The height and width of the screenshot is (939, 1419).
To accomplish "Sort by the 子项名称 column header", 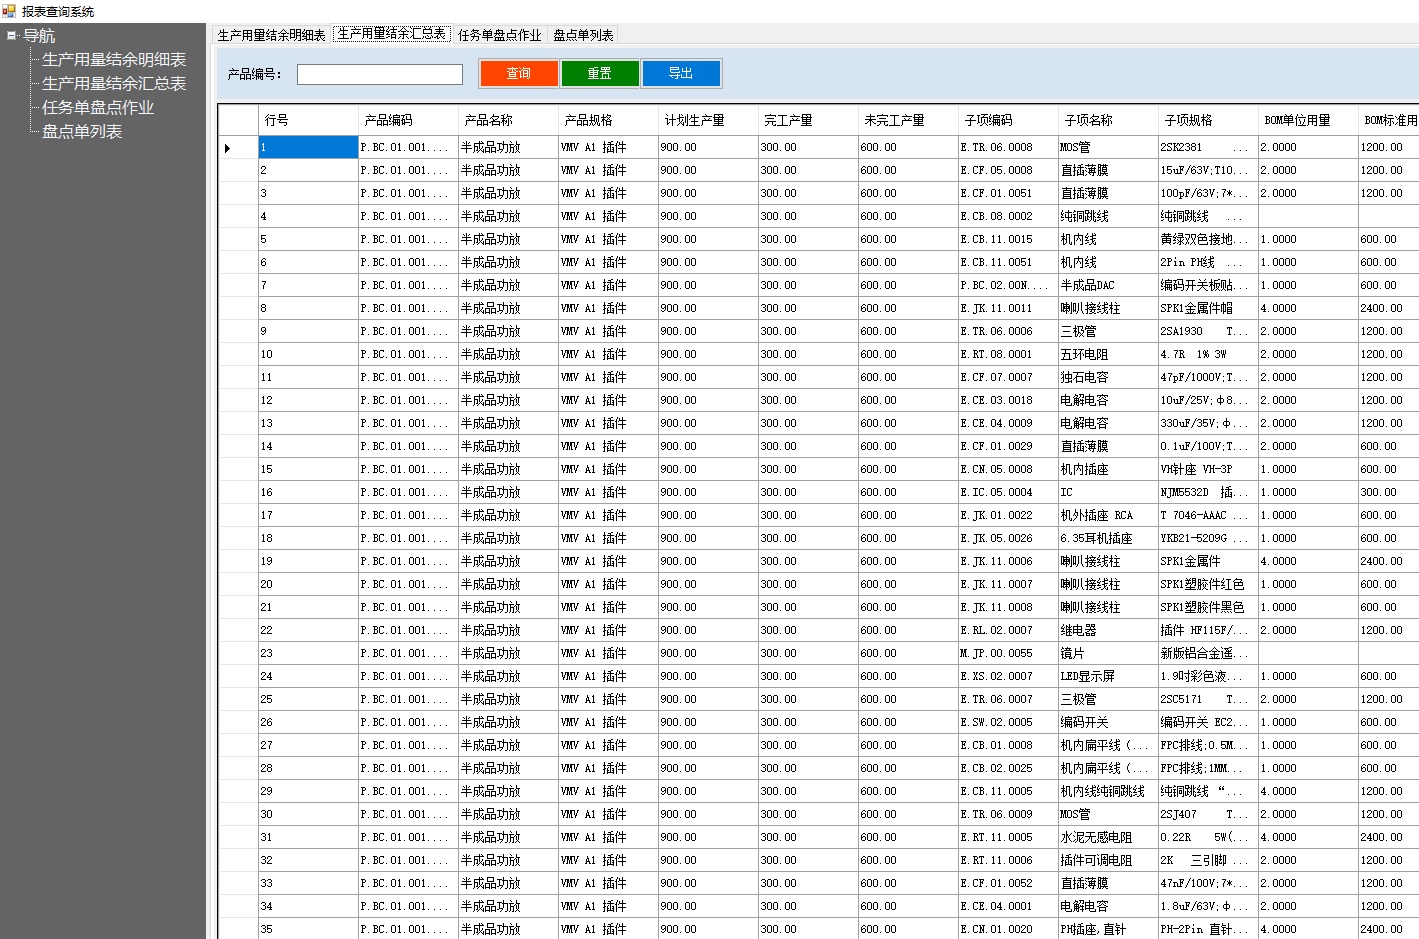I will tap(1108, 120).
